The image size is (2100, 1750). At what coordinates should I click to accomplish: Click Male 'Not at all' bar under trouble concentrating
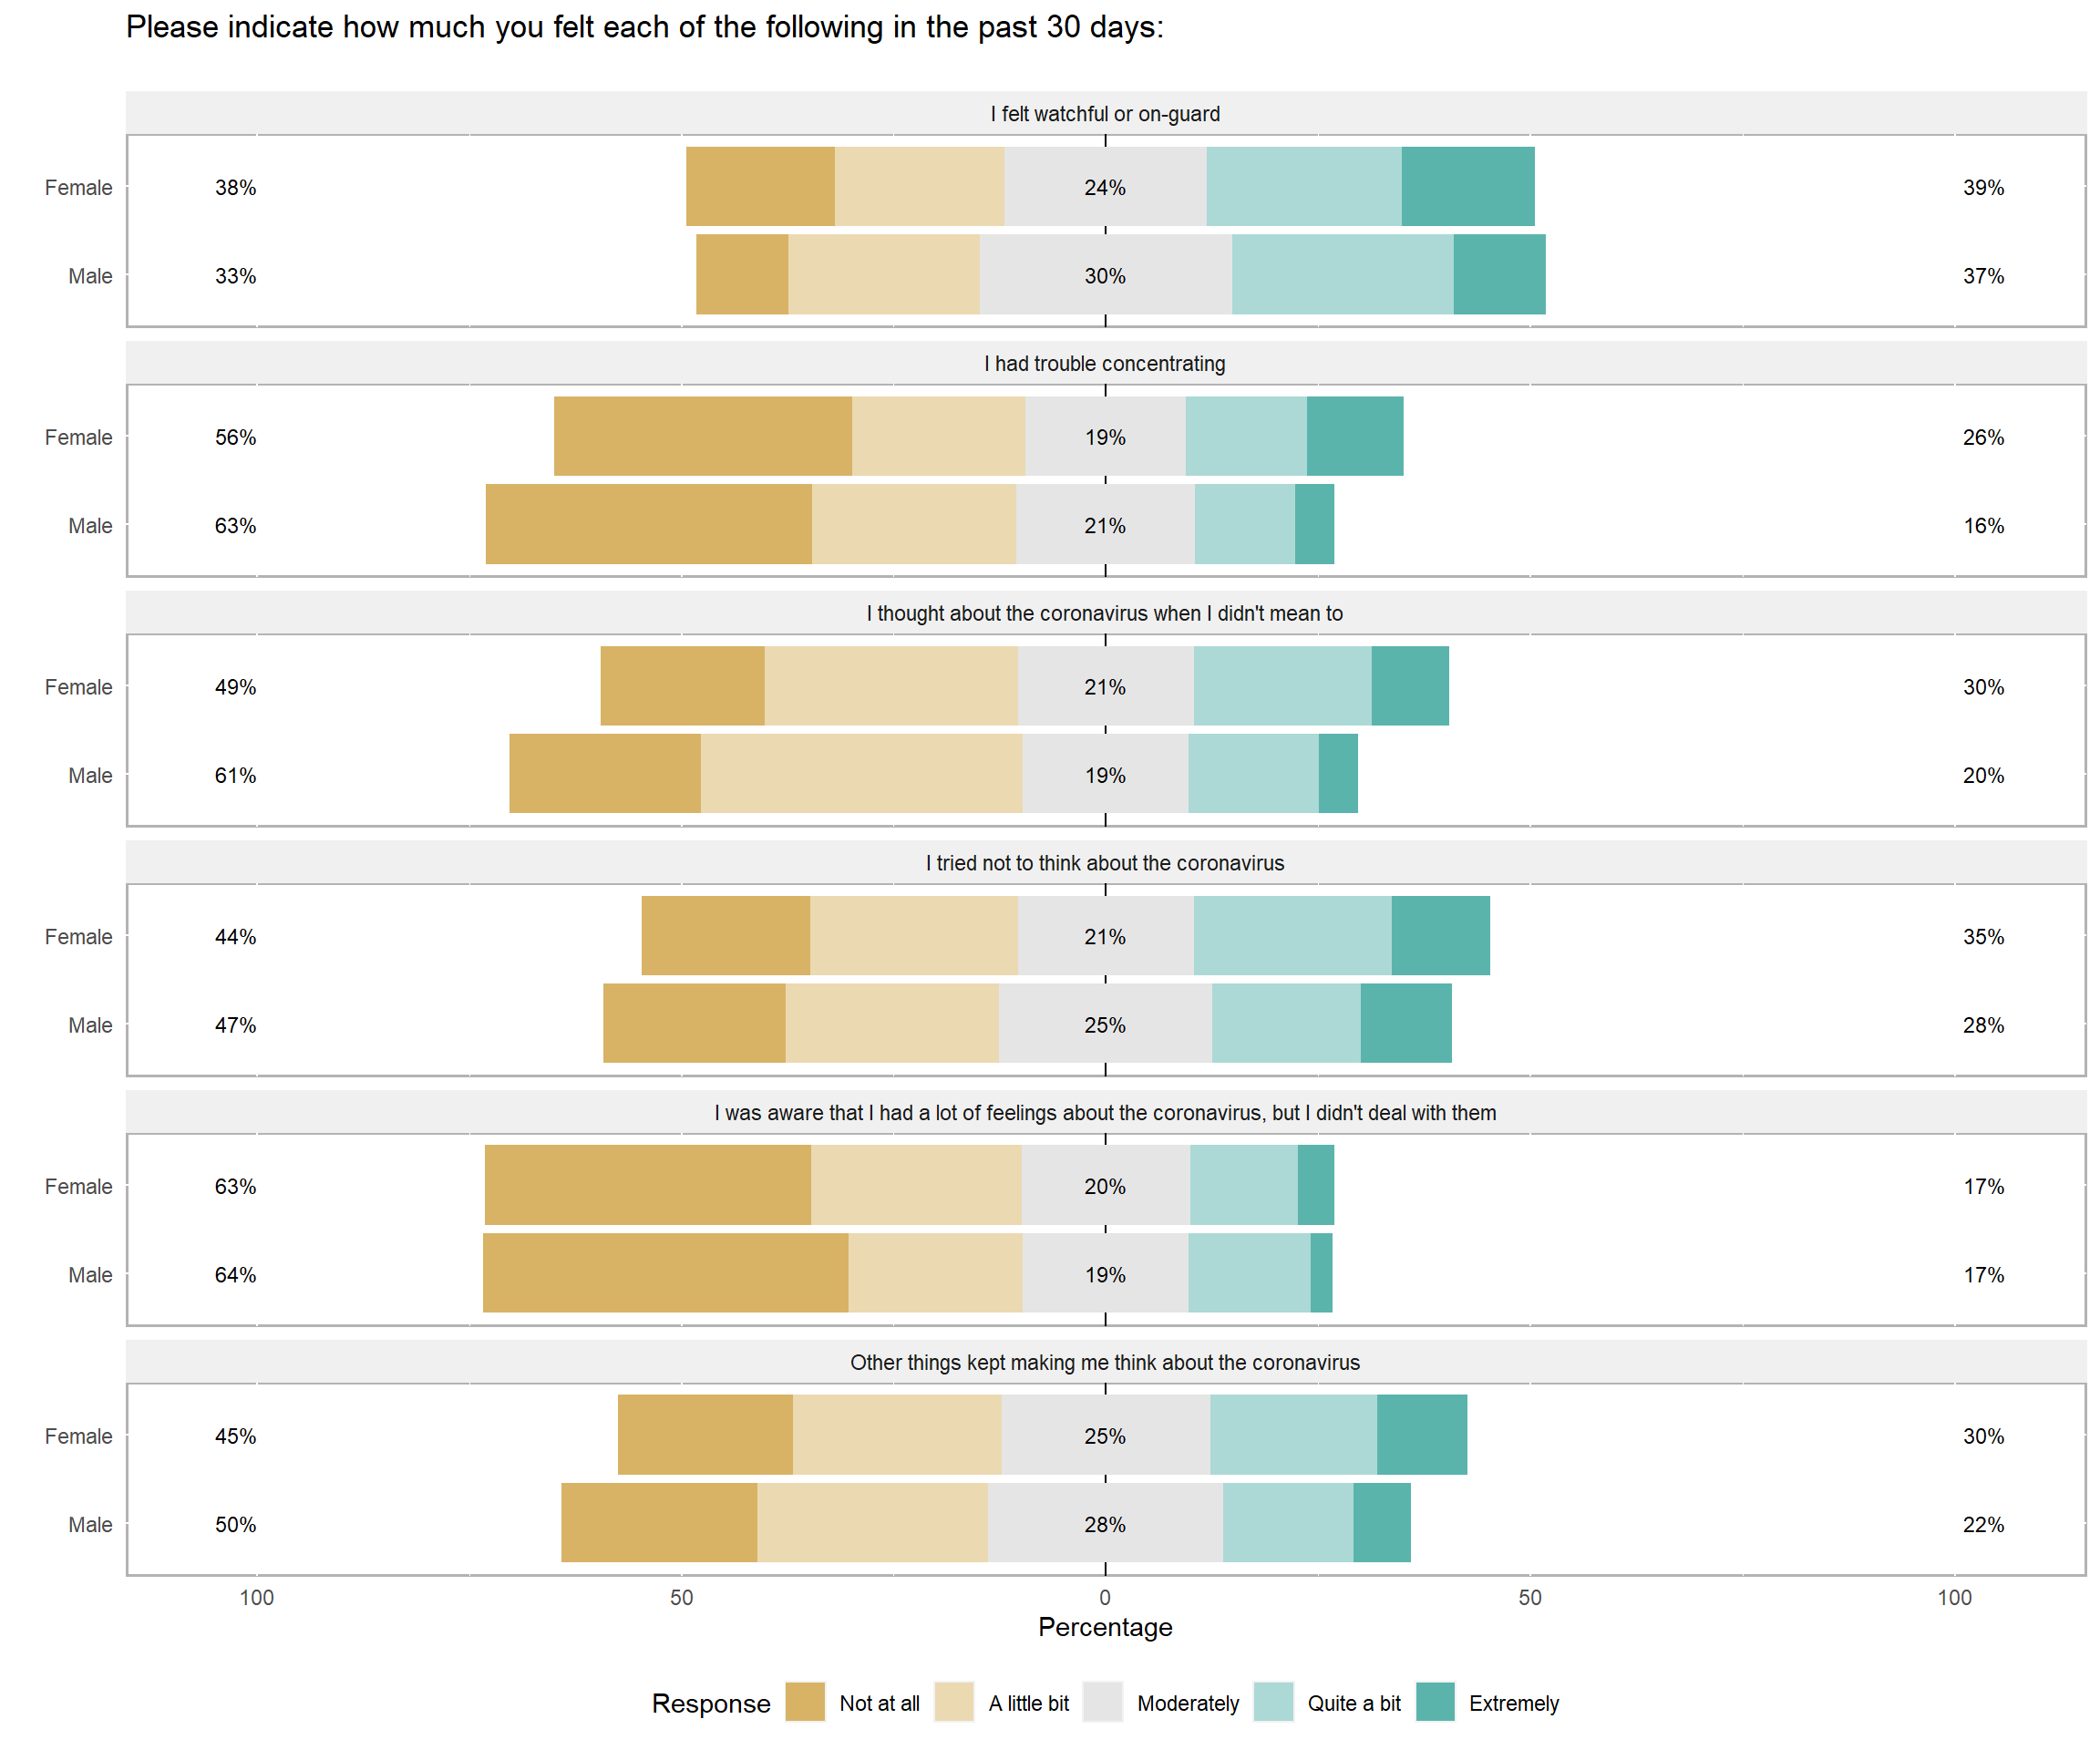point(649,524)
